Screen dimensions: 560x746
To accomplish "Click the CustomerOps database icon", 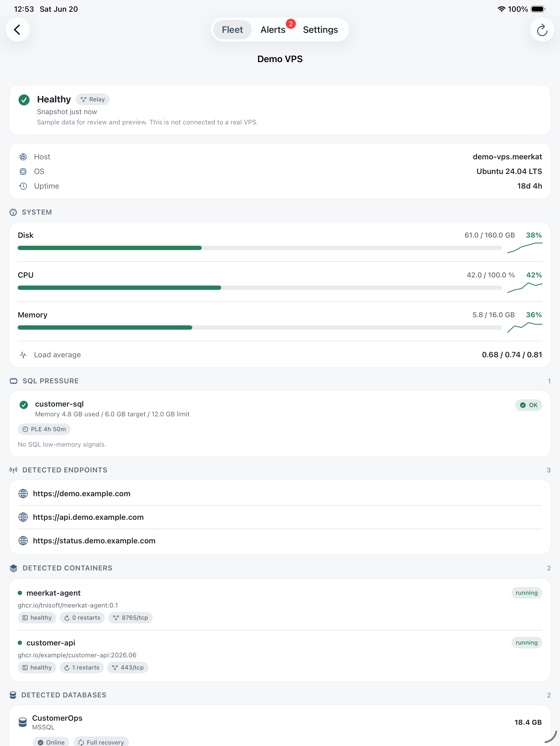I will coord(22,722).
